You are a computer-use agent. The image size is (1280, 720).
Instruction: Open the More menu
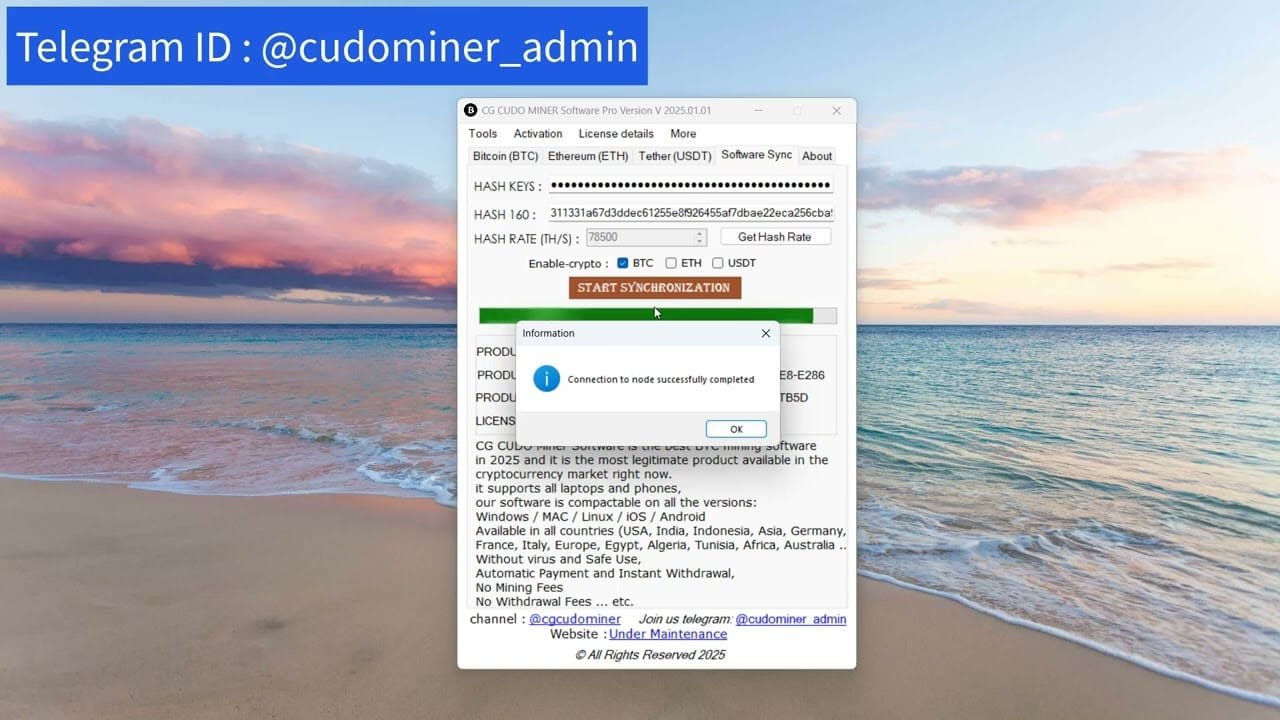[x=683, y=133]
